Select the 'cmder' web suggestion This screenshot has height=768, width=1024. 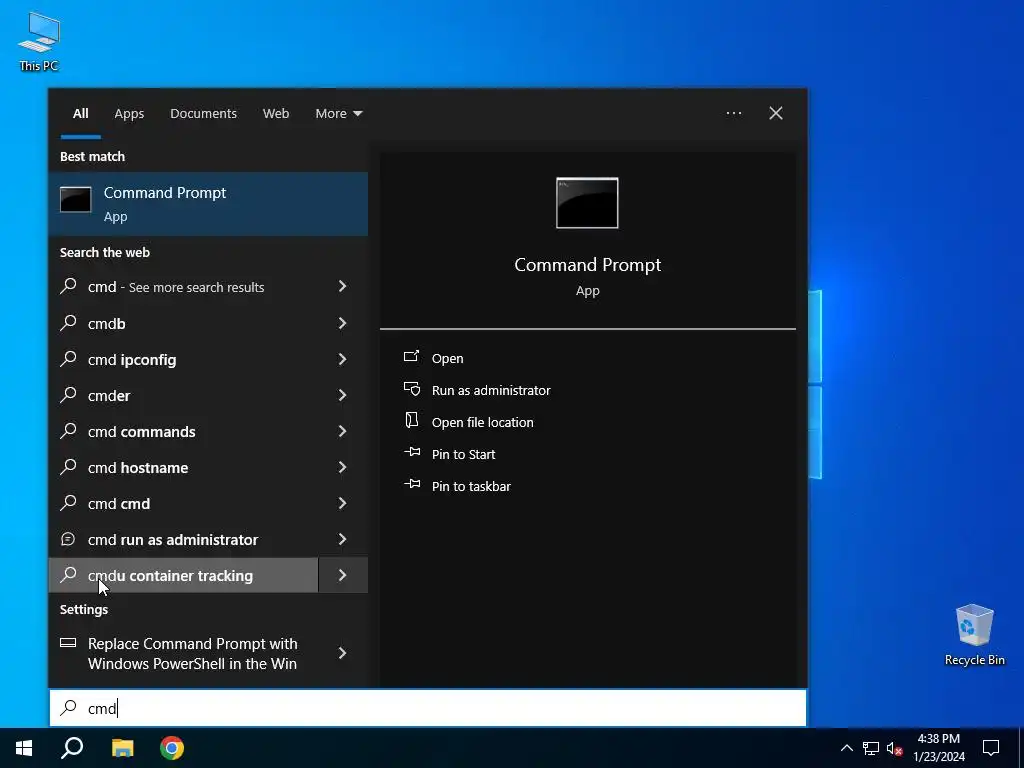[184, 395]
